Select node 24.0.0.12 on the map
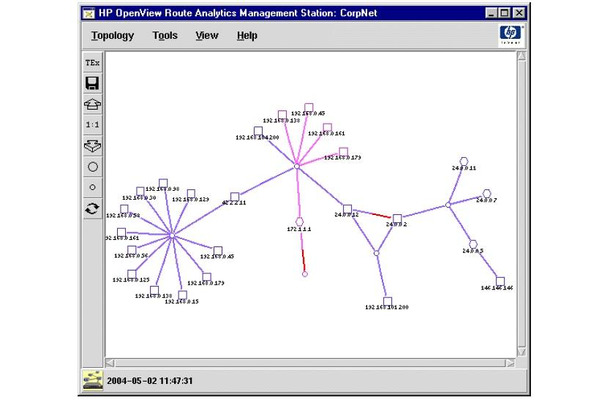Screen dimensions: 610x400 click(347, 209)
